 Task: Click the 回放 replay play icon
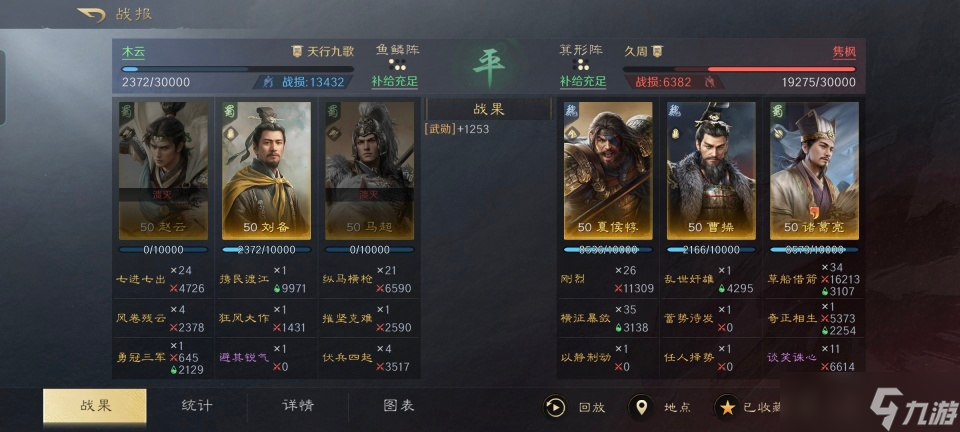click(555, 407)
